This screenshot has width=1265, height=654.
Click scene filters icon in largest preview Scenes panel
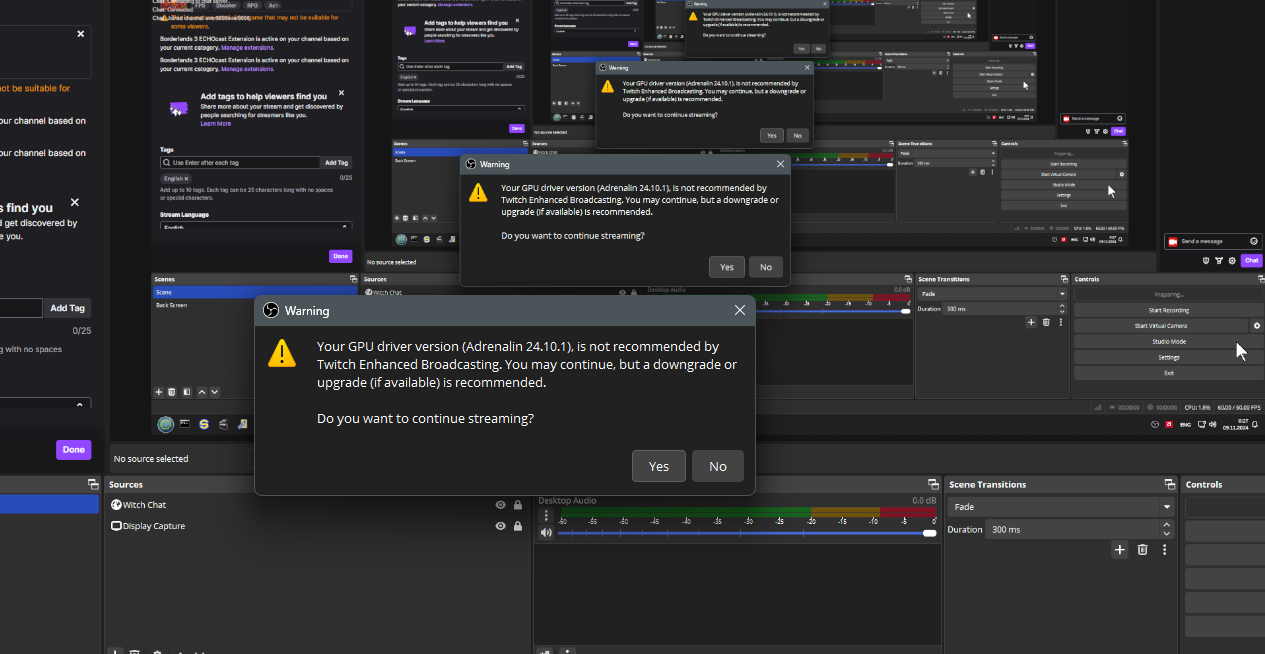pyautogui.click(x=186, y=392)
